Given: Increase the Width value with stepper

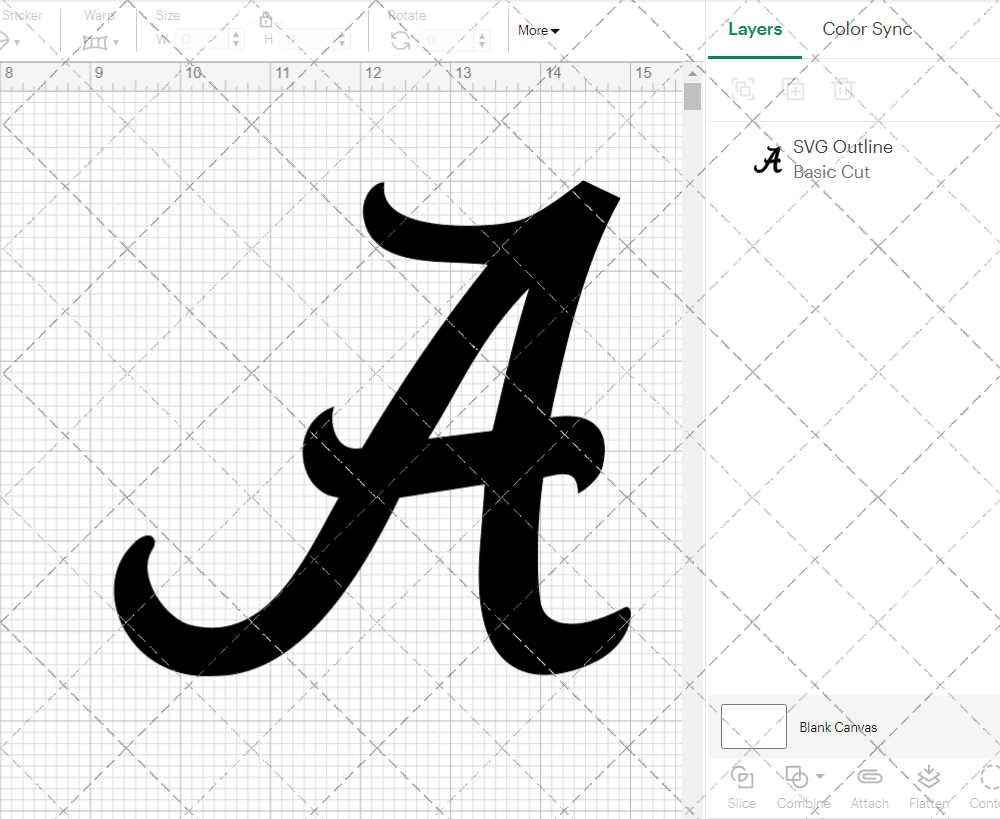Looking at the screenshot, I should click(x=236, y=35).
